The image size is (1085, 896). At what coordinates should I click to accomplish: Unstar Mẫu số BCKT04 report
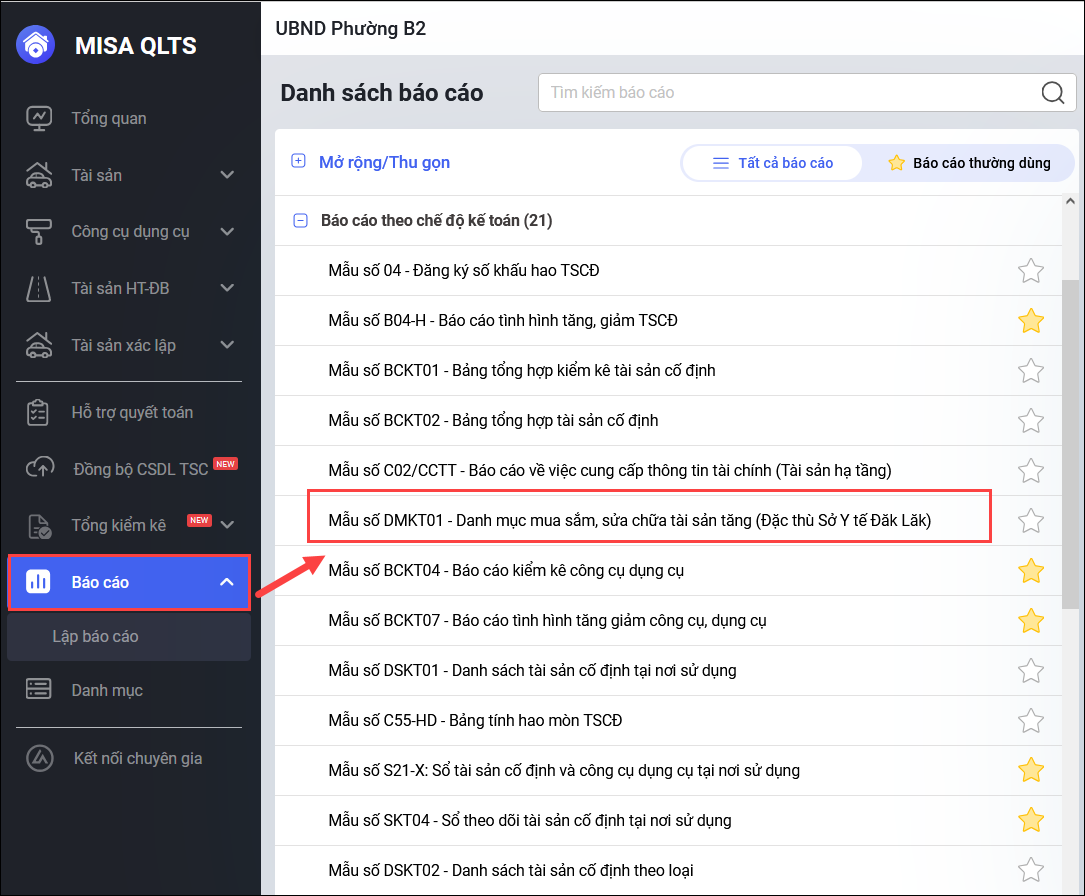(1030, 570)
